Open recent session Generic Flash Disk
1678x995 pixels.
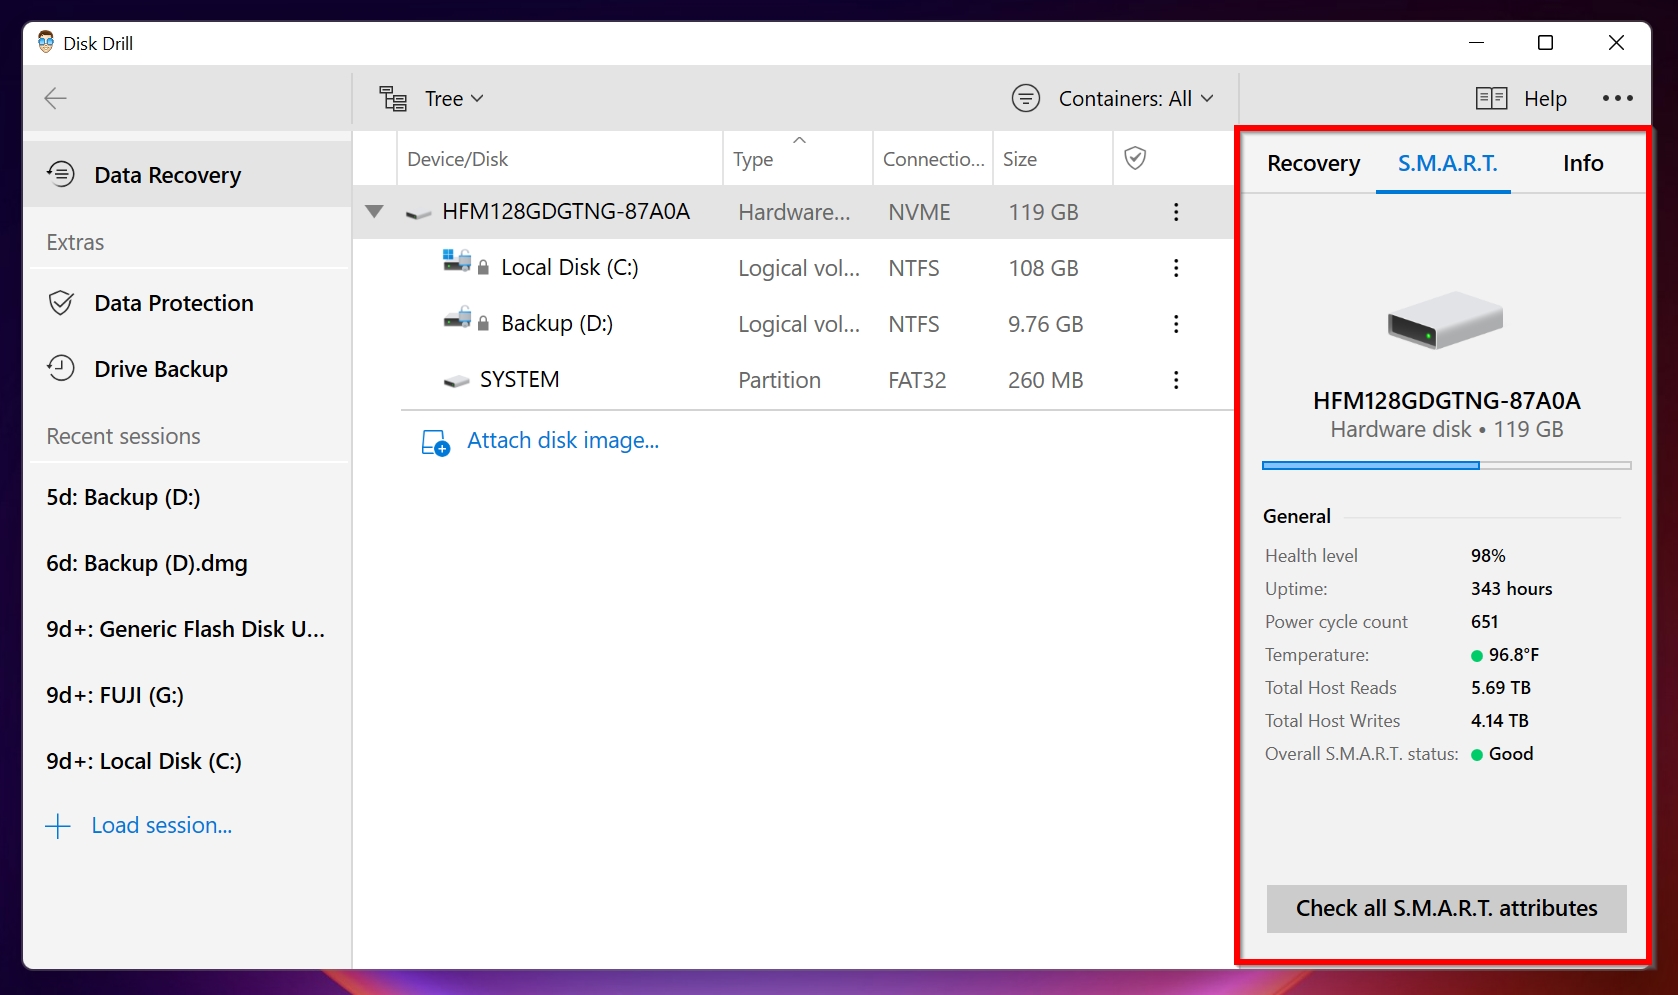(185, 629)
